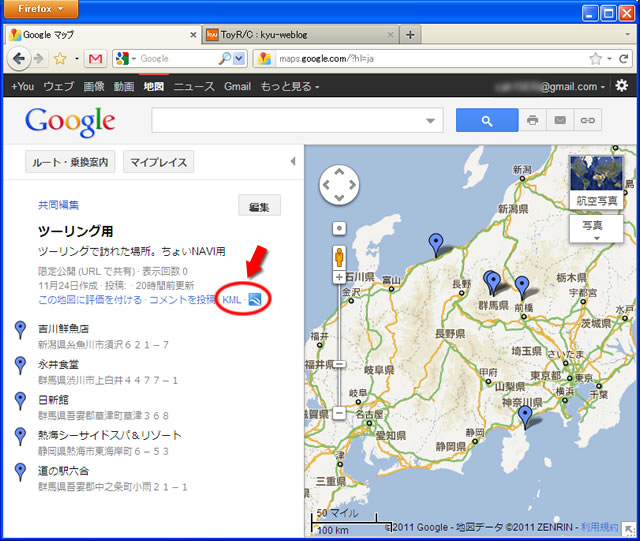This screenshot has width=640, height=541.
Task: Click the zoom slider handle on the map
Action: [x=339, y=364]
